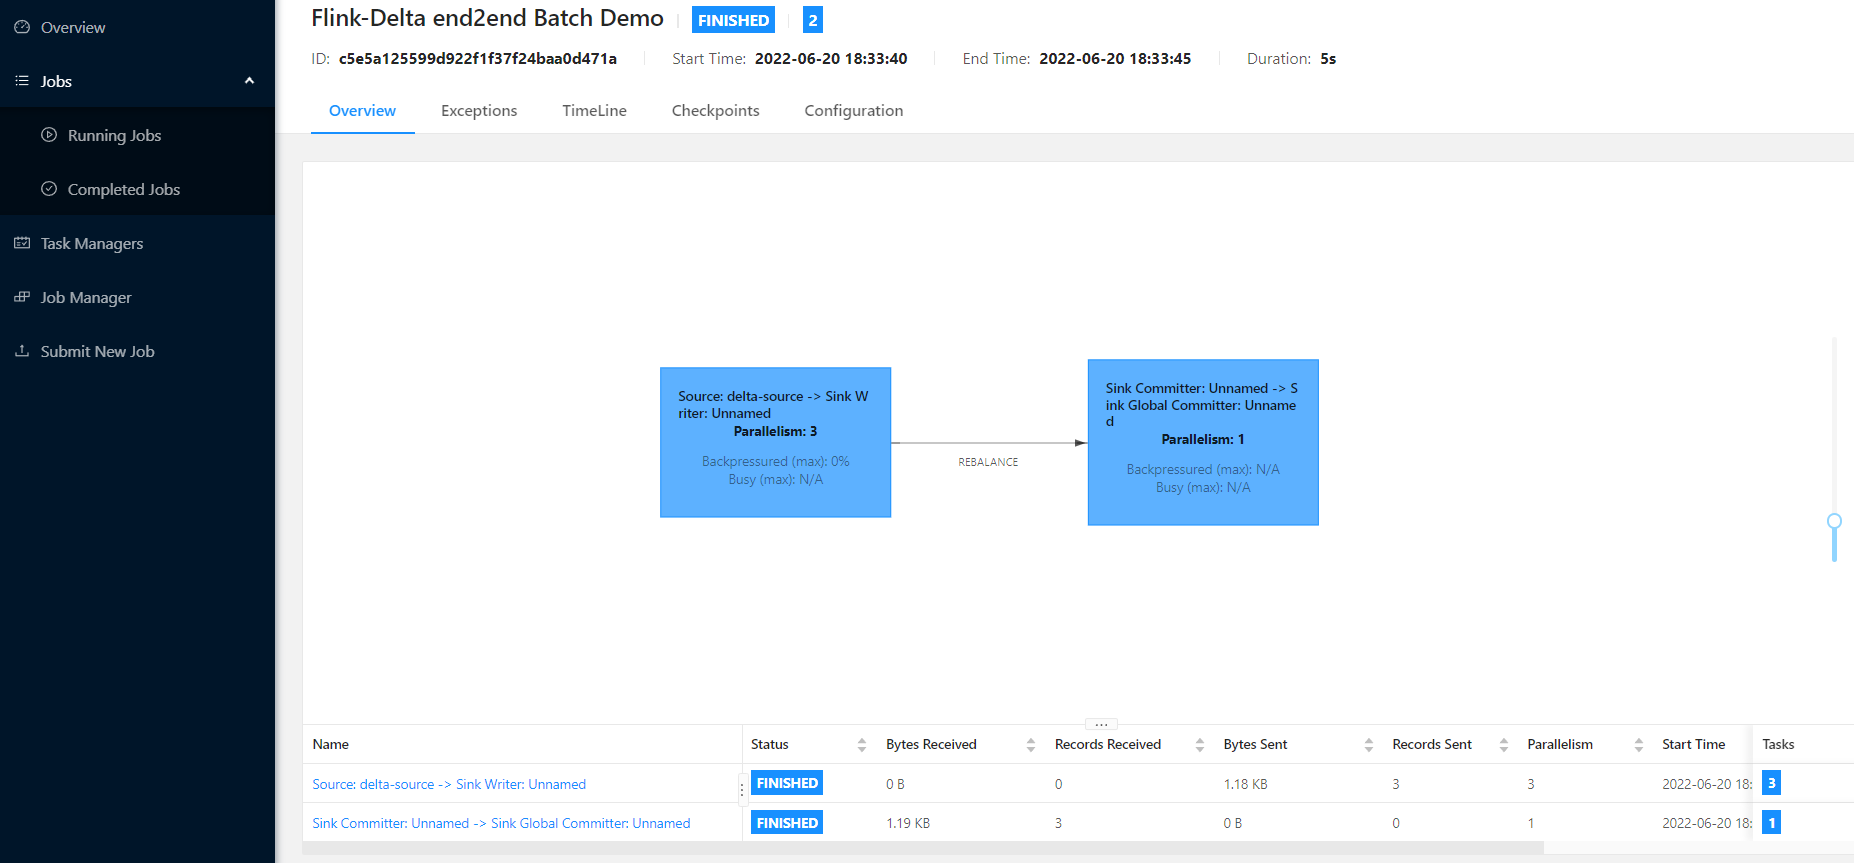Open Submit New Job page
The width and height of the screenshot is (1854, 863).
pyautogui.click(x=137, y=351)
